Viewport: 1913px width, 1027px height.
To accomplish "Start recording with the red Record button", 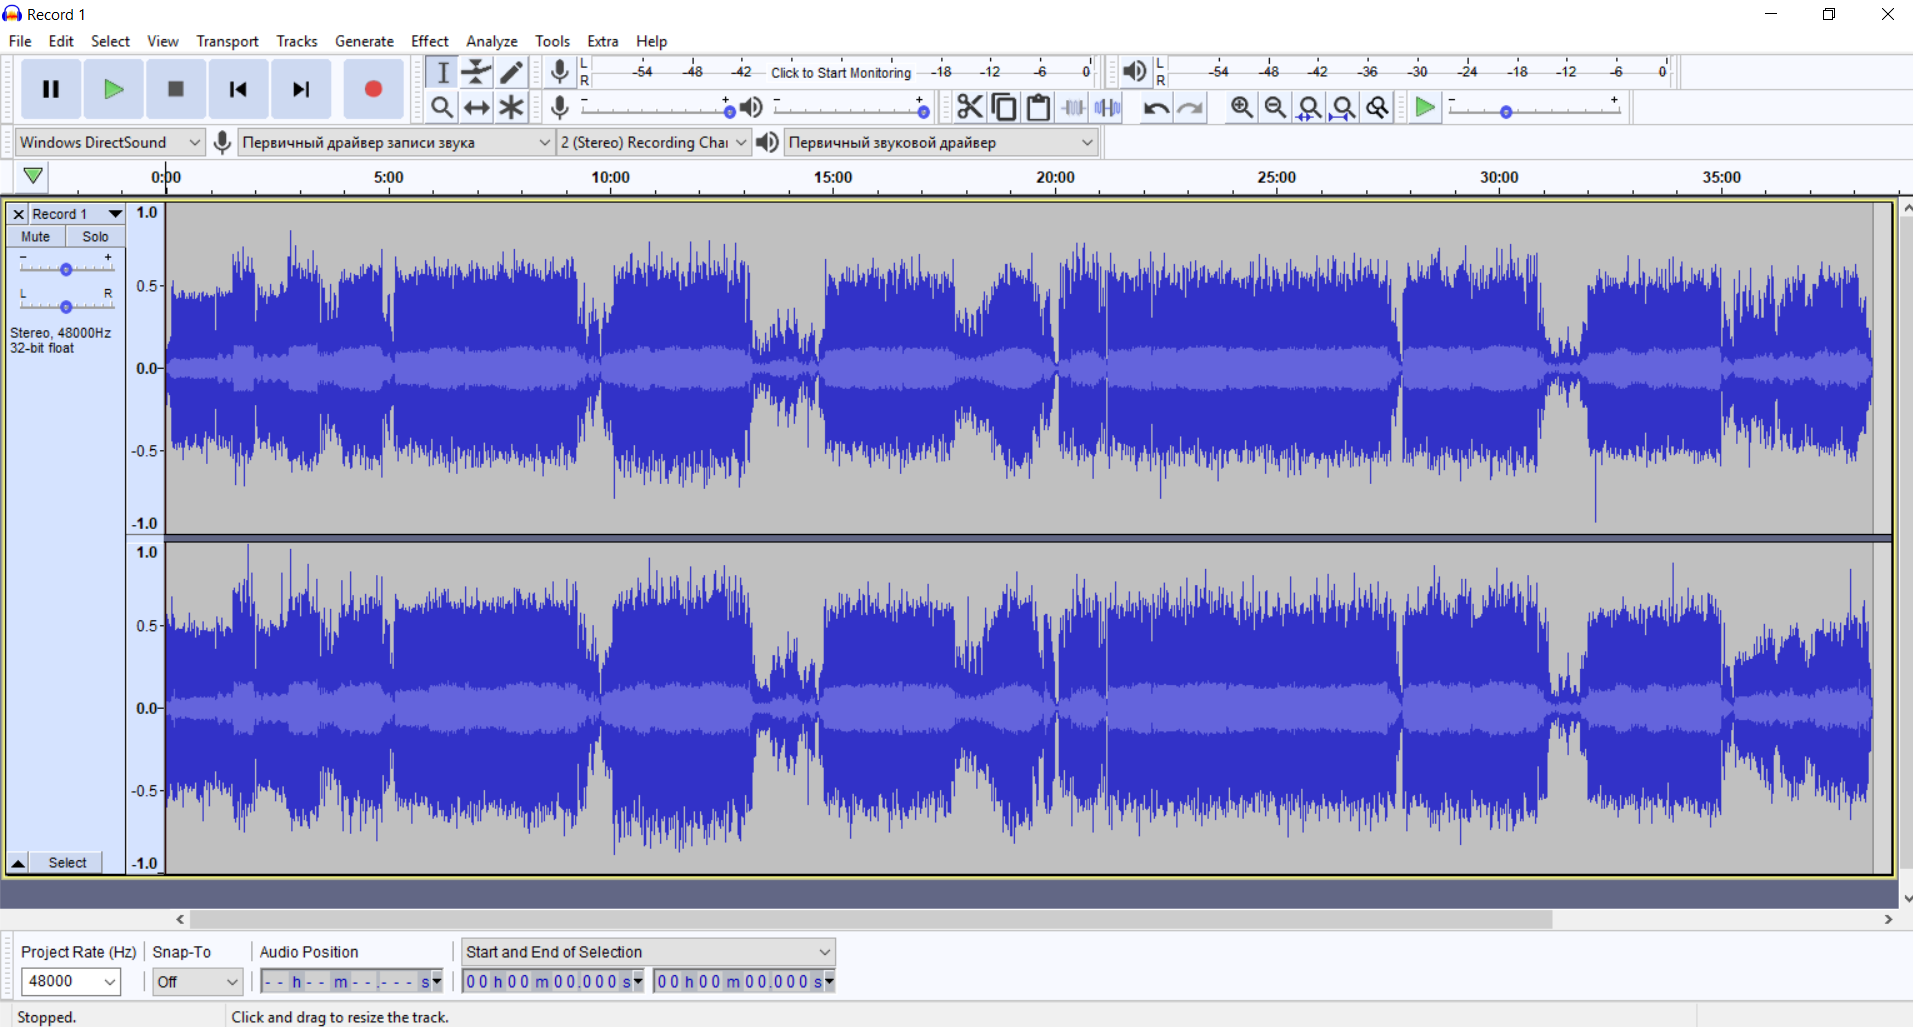I will [x=373, y=89].
